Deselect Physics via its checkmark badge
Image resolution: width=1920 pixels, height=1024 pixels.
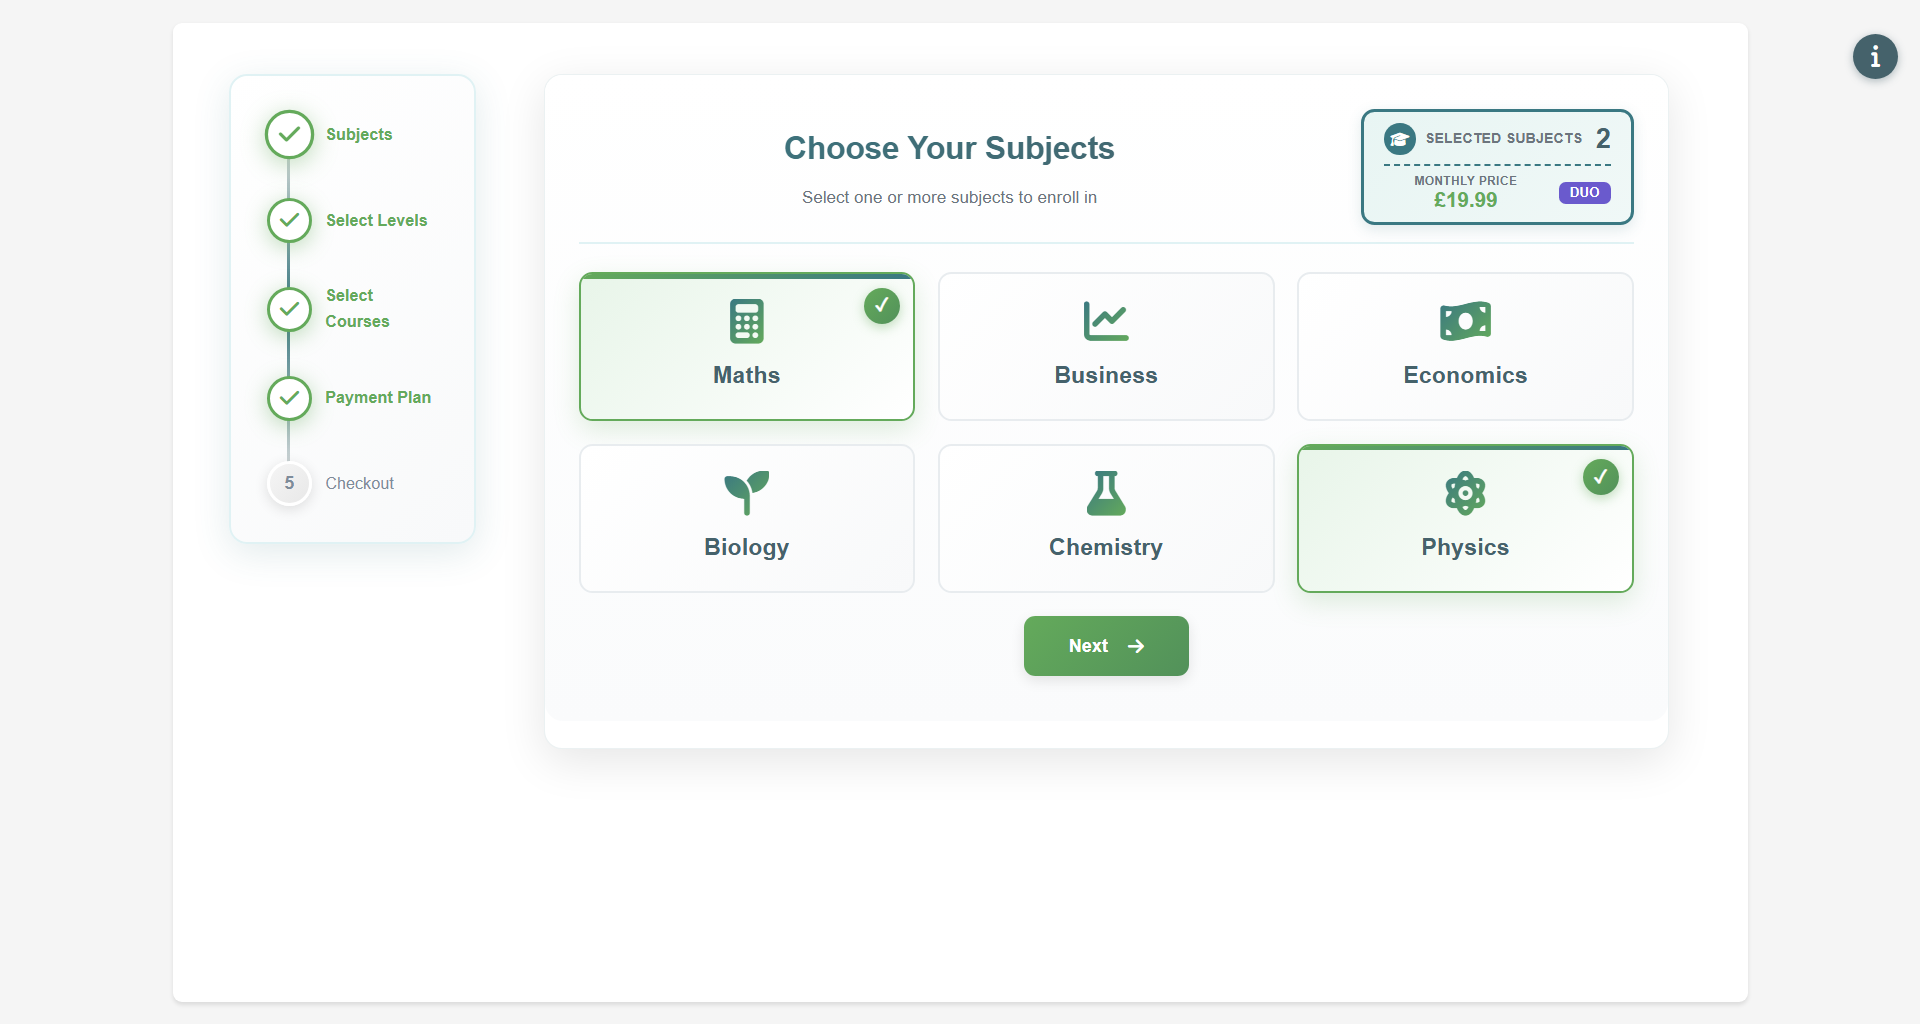[x=1600, y=478]
